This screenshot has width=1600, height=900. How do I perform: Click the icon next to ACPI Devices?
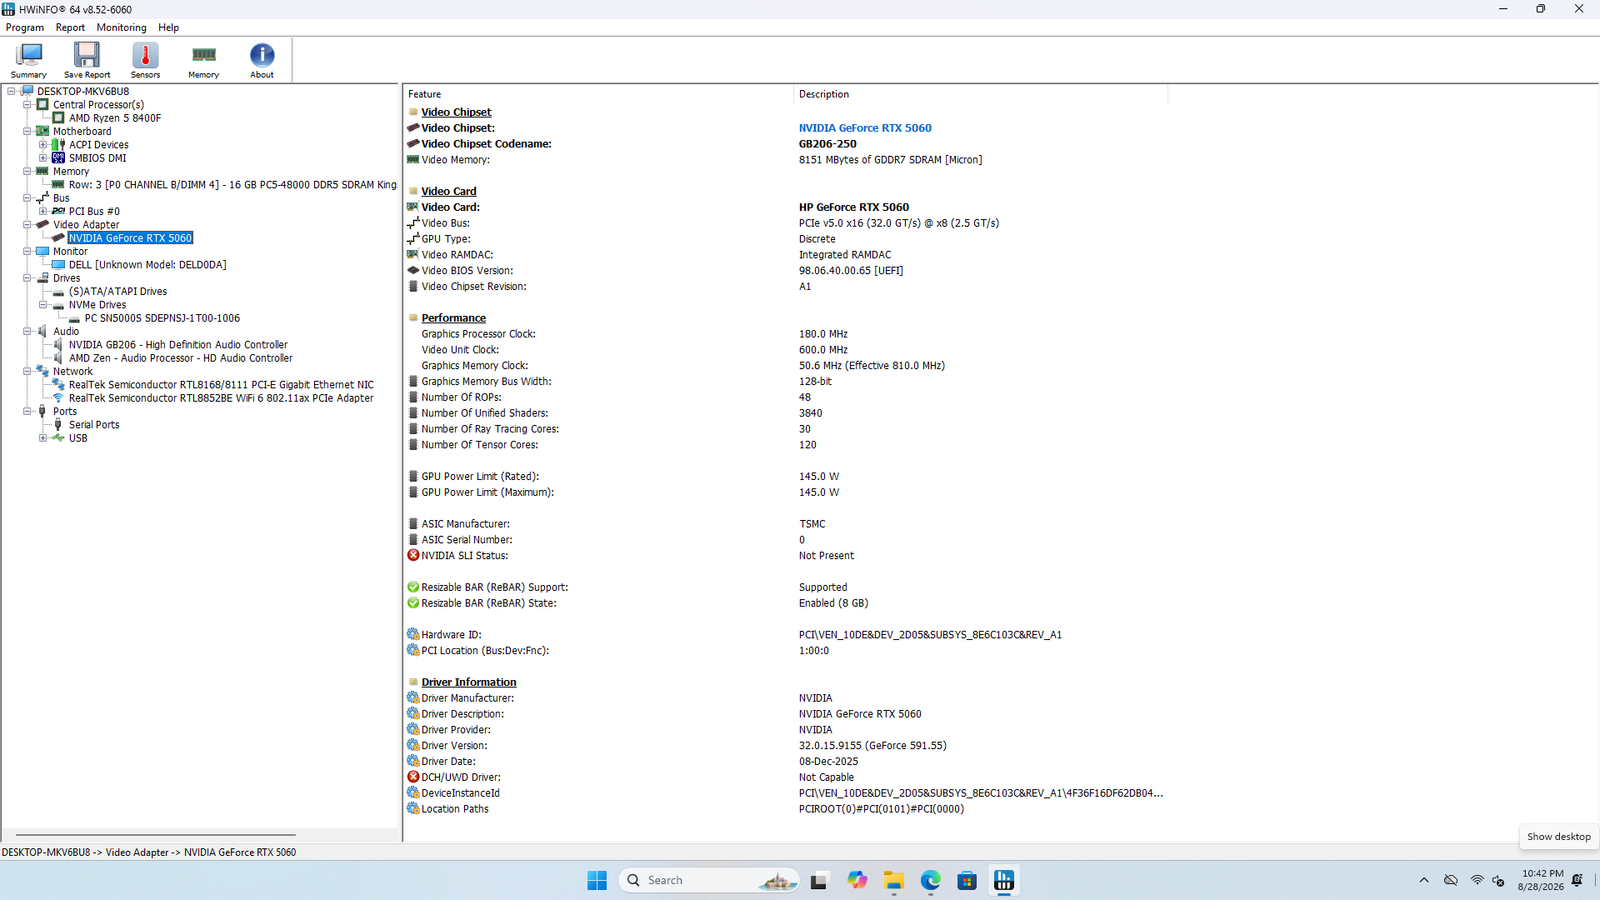click(59, 145)
